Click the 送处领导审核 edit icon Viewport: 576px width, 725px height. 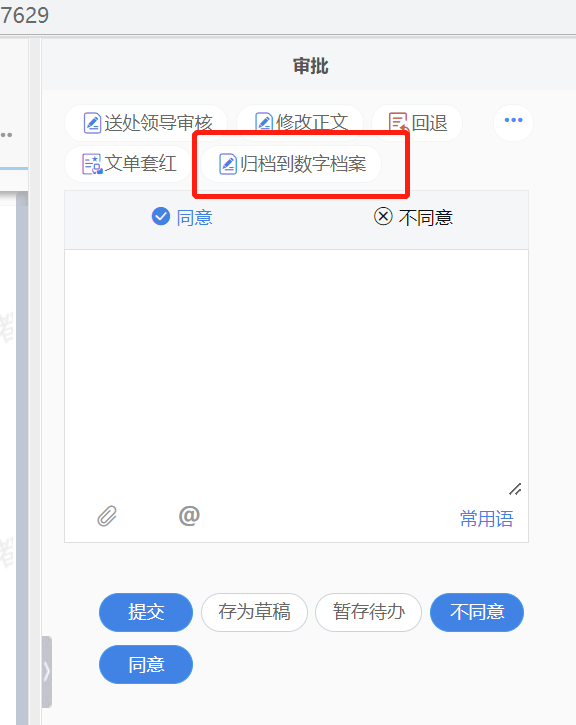tap(92, 123)
